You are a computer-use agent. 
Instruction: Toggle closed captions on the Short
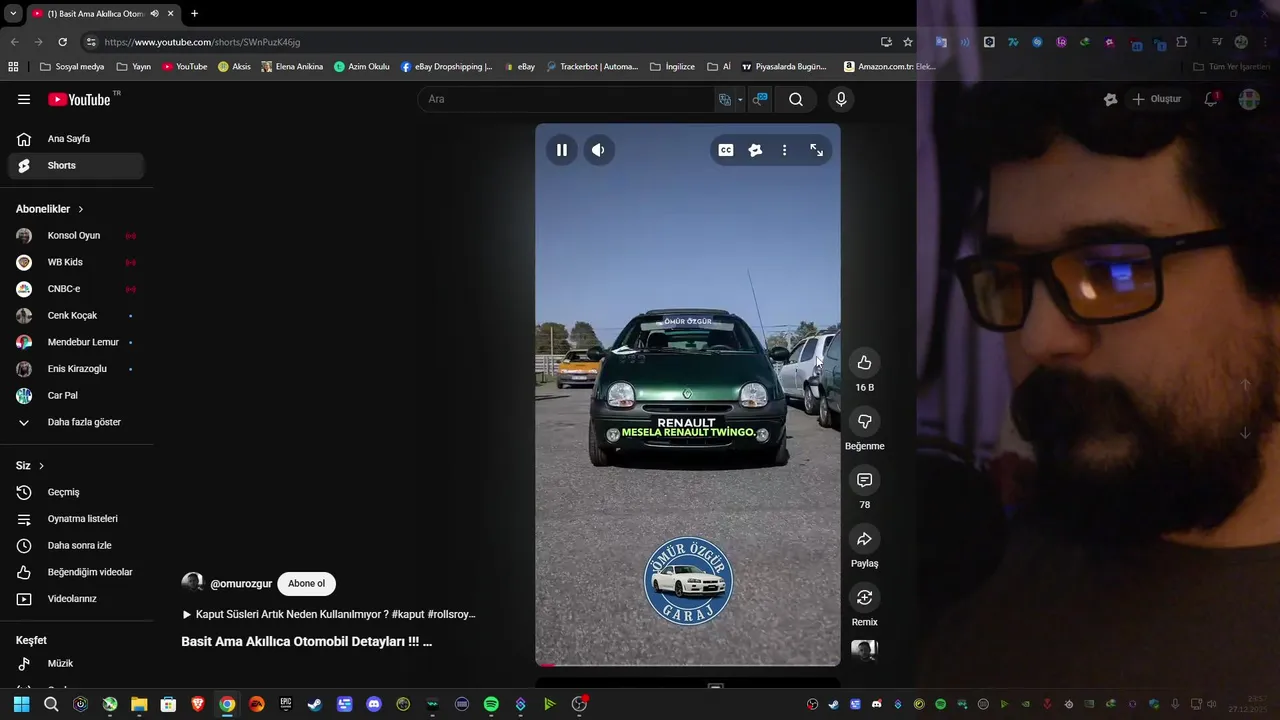tap(726, 150)
